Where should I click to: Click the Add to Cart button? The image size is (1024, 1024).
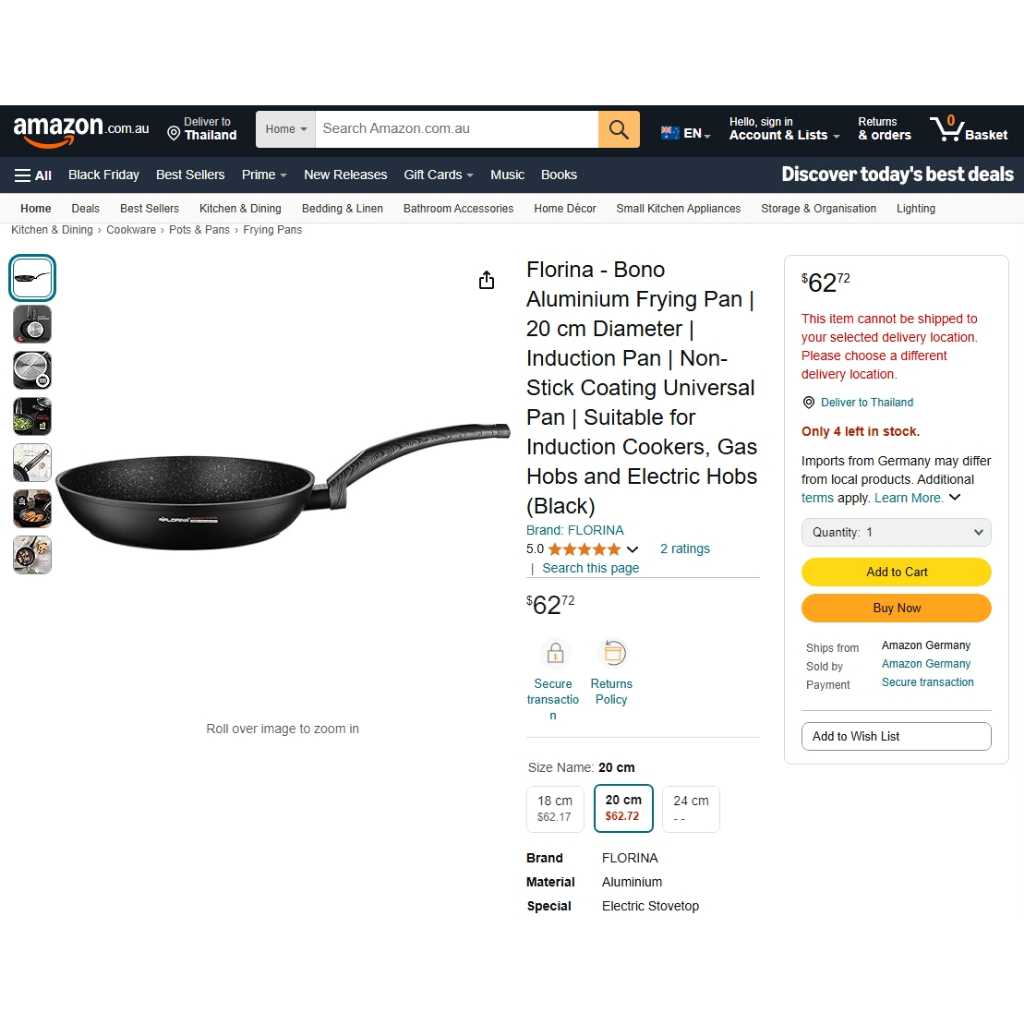point(896,572)
